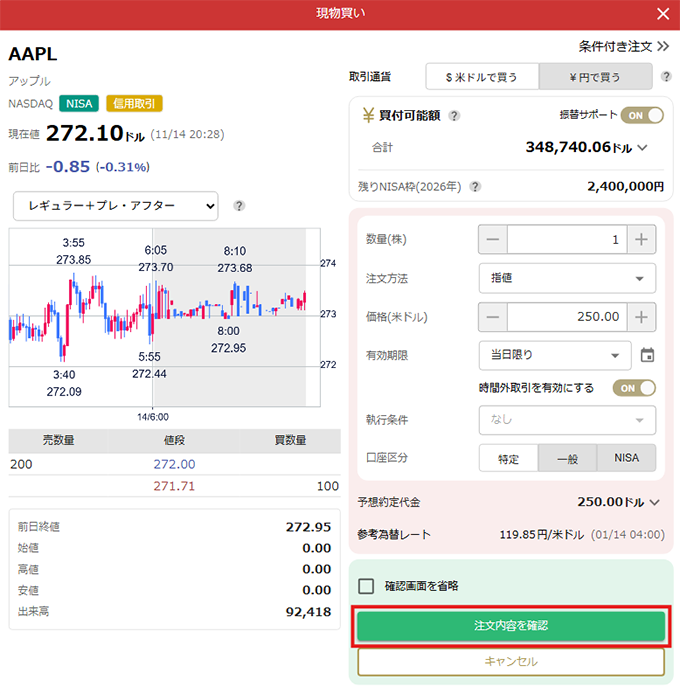Select 一般 account type
Image resolution: width=680 pixels, height=693 pixels.
[x=568, y=458]
